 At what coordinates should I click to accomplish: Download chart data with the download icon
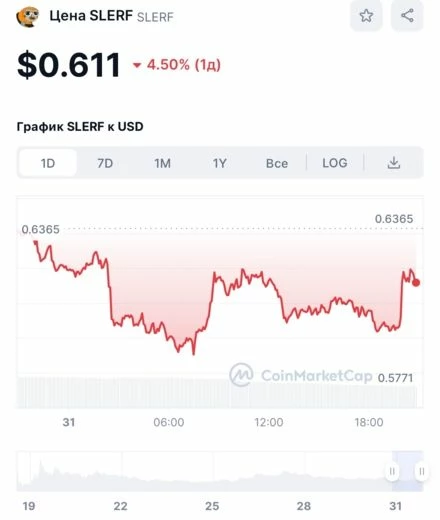(394, 163)
